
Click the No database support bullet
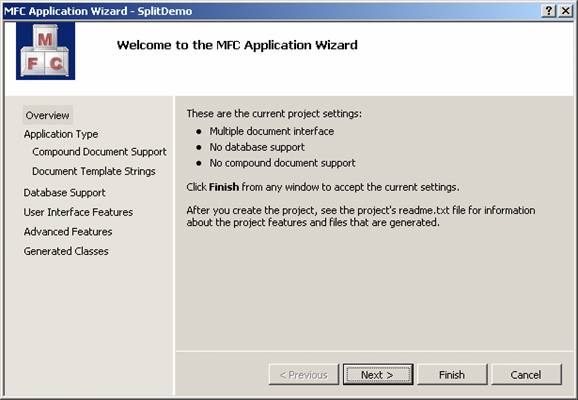click(x=257, y=147)
